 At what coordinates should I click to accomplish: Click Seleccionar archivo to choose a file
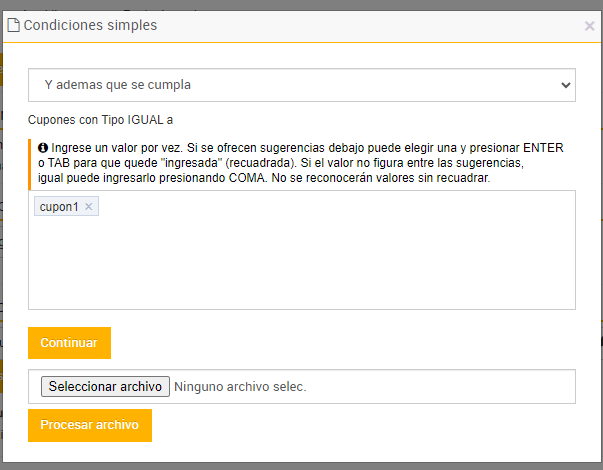coord(105,386)
